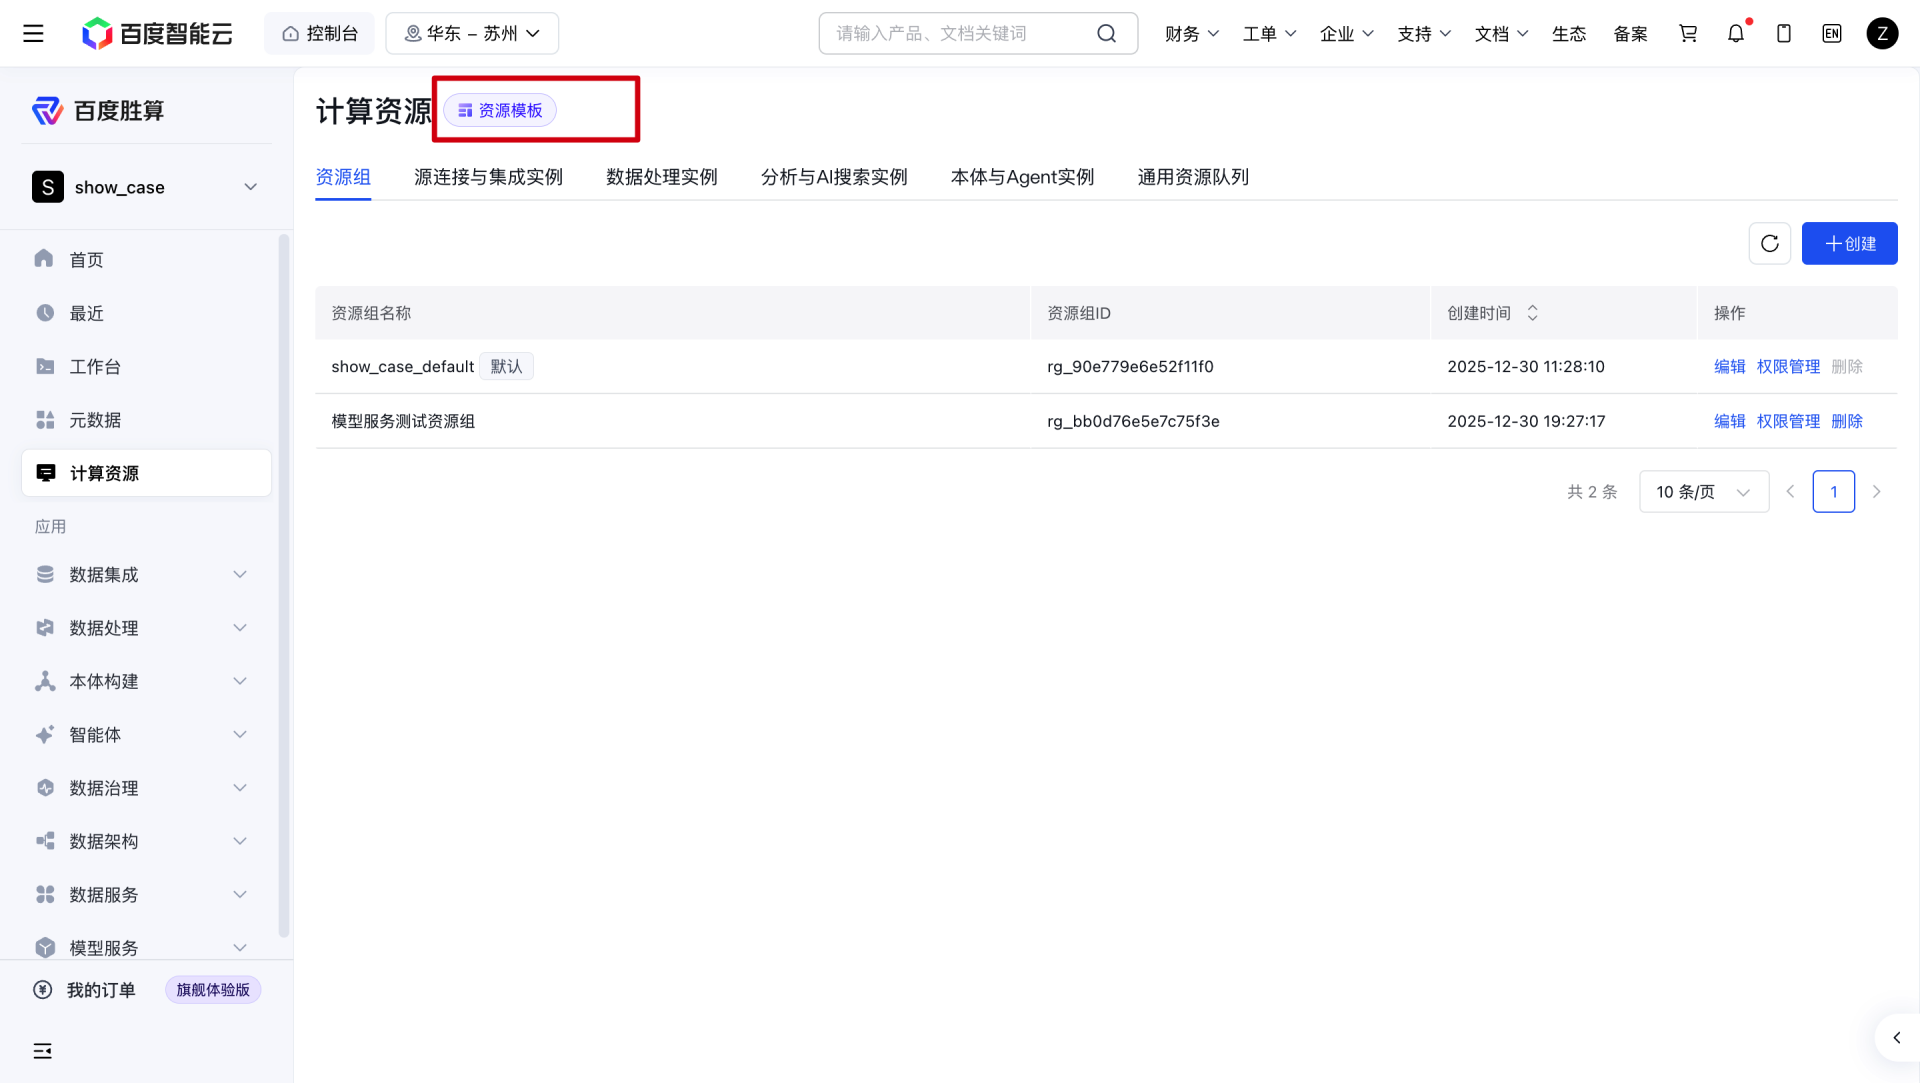This screenshot has height=1083, width=1920.
Task: Open 最近 in the sidebar
Action: 146,313
